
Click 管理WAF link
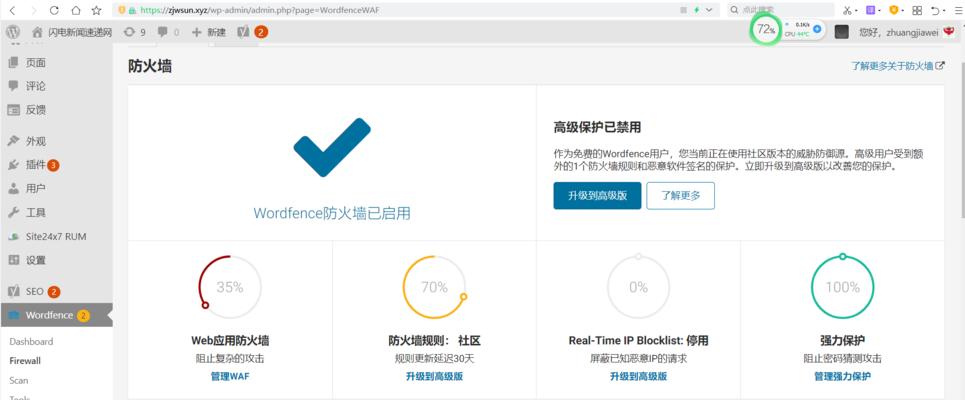(x=230, y=377)
